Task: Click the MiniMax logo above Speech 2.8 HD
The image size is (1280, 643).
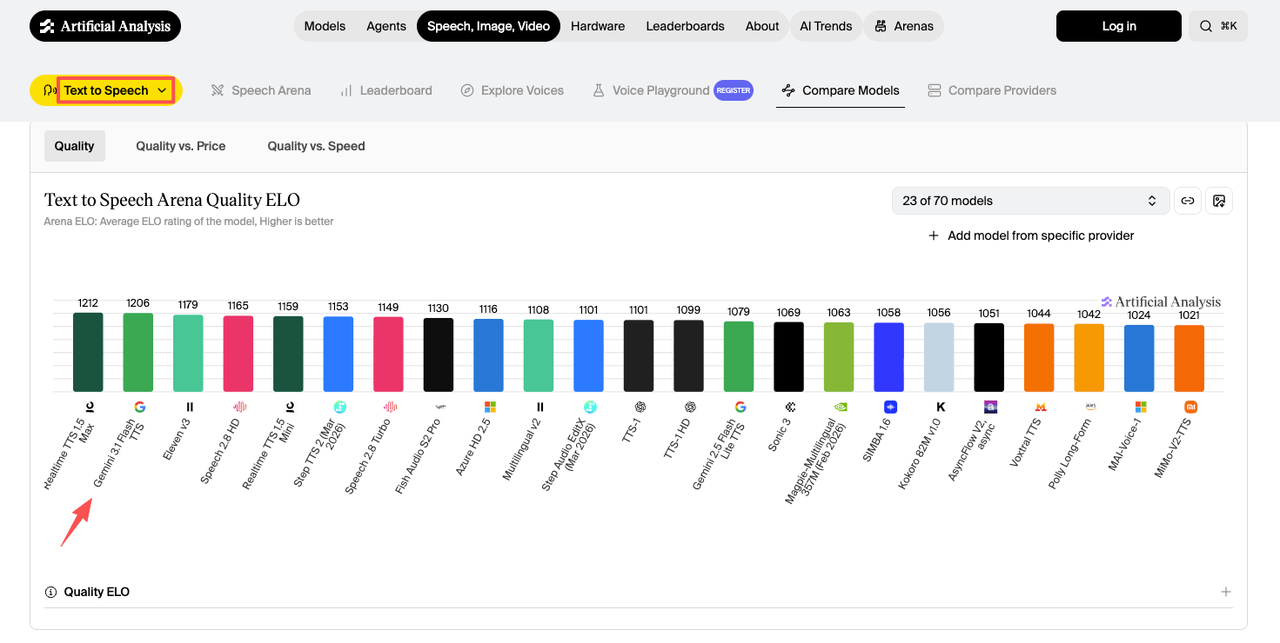Action: point(239,407)
